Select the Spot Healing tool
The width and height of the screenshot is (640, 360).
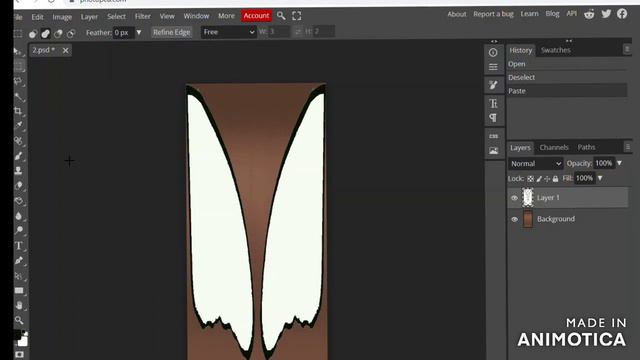point(18,141)
